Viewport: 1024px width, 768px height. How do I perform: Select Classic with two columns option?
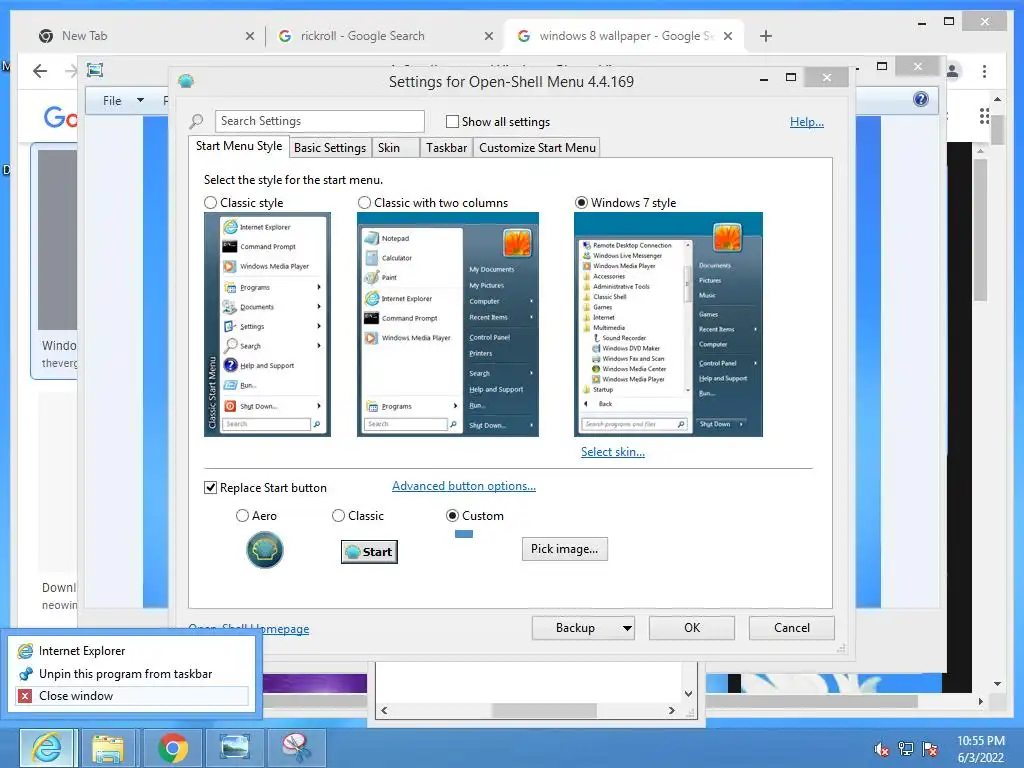pos(364,202)
